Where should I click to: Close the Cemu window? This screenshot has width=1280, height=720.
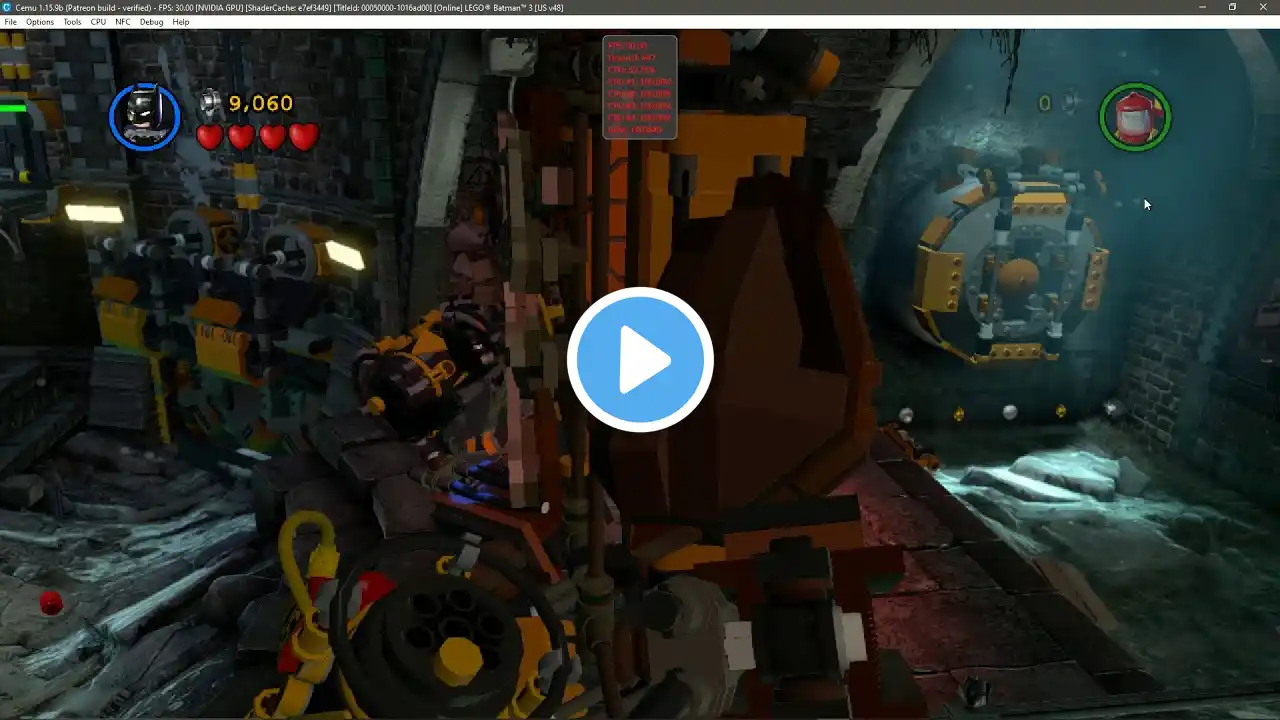point(1263,7)
